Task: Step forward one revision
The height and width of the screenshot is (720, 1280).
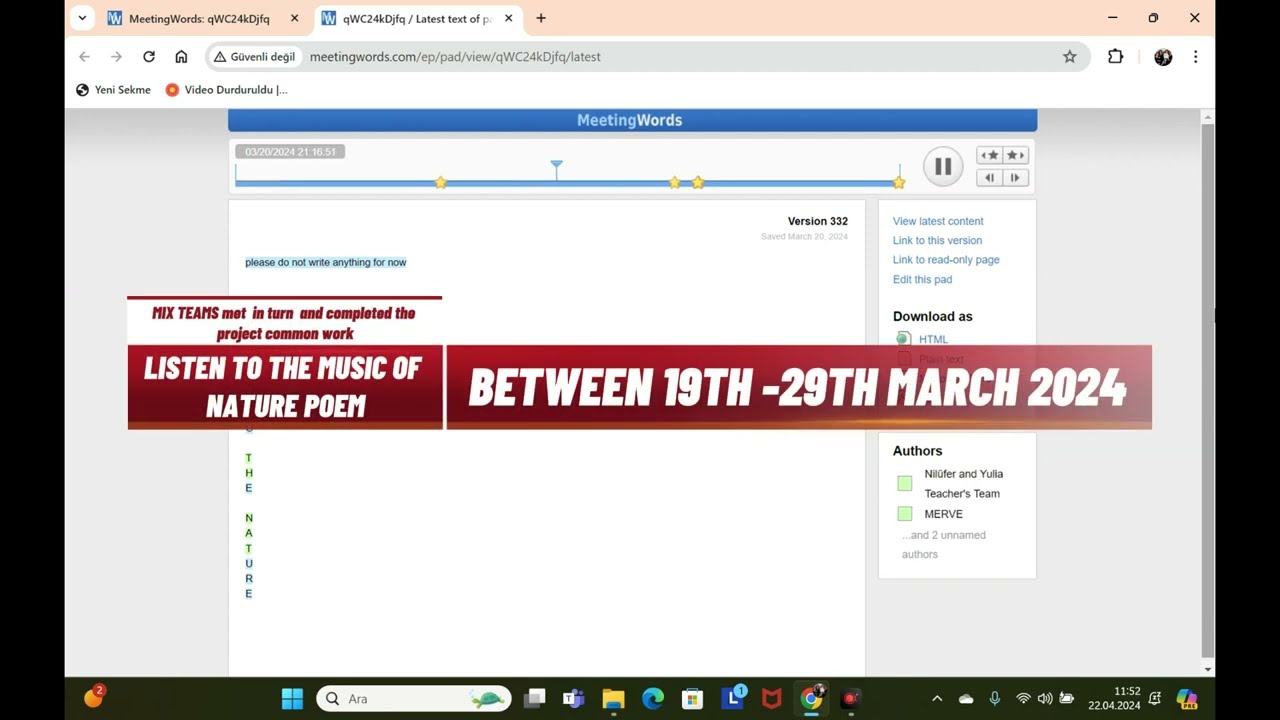Action: [x=1016, y=178]
